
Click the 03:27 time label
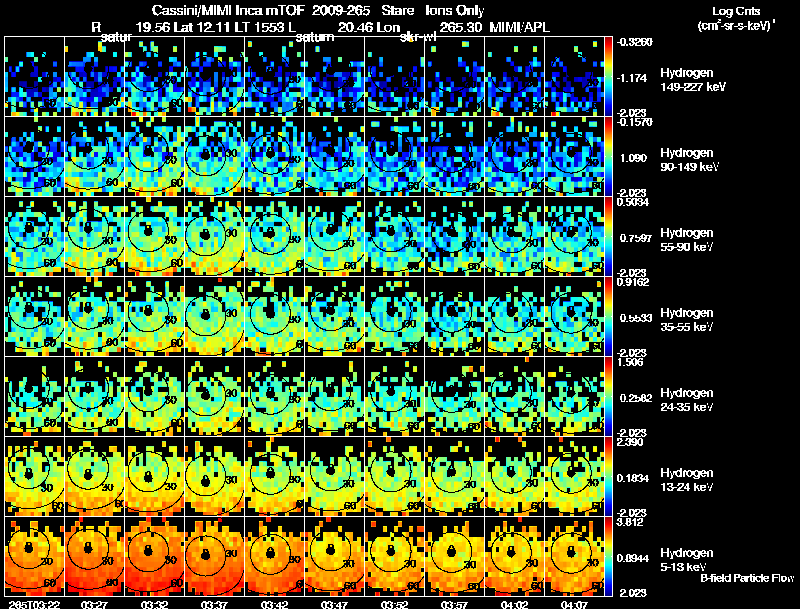(94, 604)
